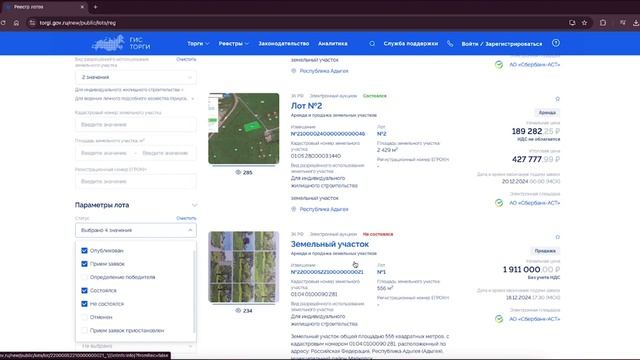Uncheck the Прием заявок status checkbox
This screenshot has width=640, height=360.
[x=84, y=264]
